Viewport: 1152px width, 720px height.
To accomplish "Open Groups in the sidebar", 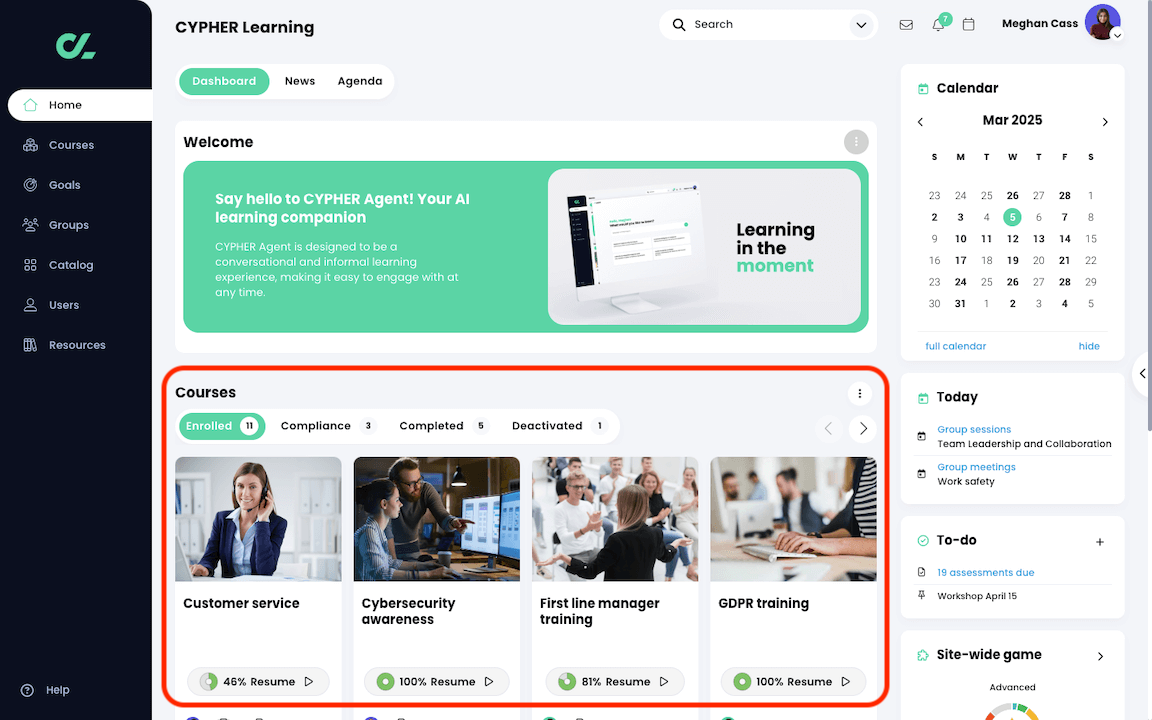I will click(68, 225).
